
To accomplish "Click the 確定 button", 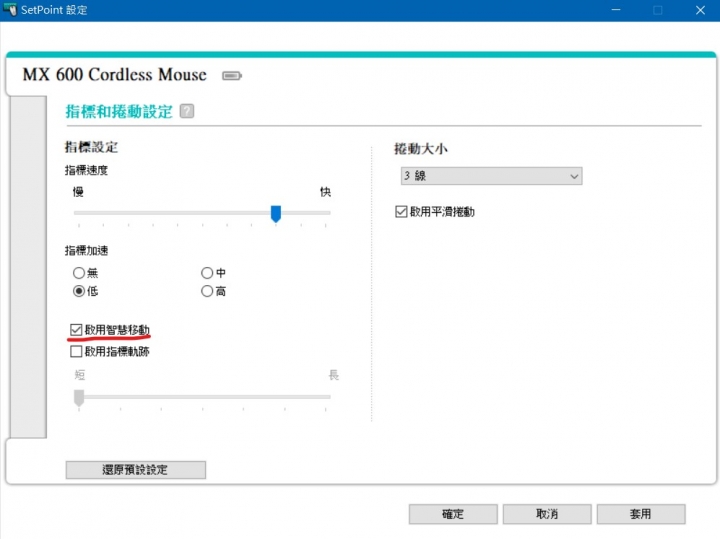I will pyautogui.click(x=453, y=514).
